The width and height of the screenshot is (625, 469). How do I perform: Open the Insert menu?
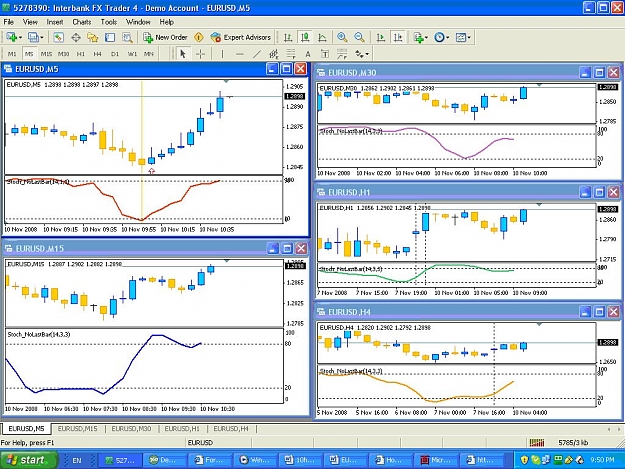[55, 22]
